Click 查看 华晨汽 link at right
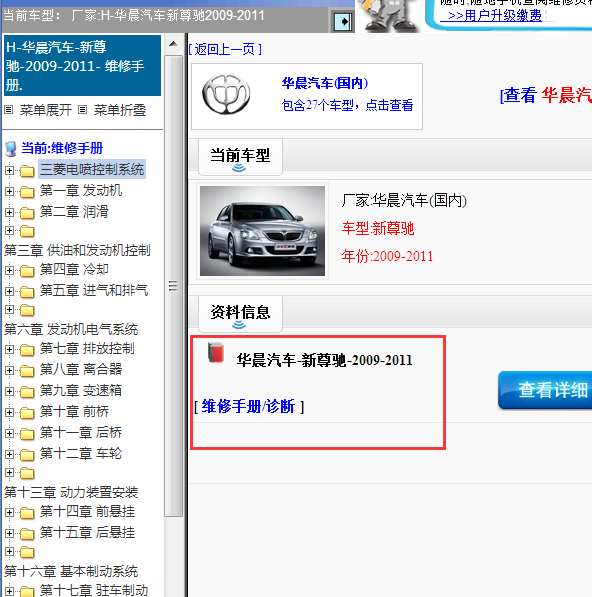 (x=546, y=95)
